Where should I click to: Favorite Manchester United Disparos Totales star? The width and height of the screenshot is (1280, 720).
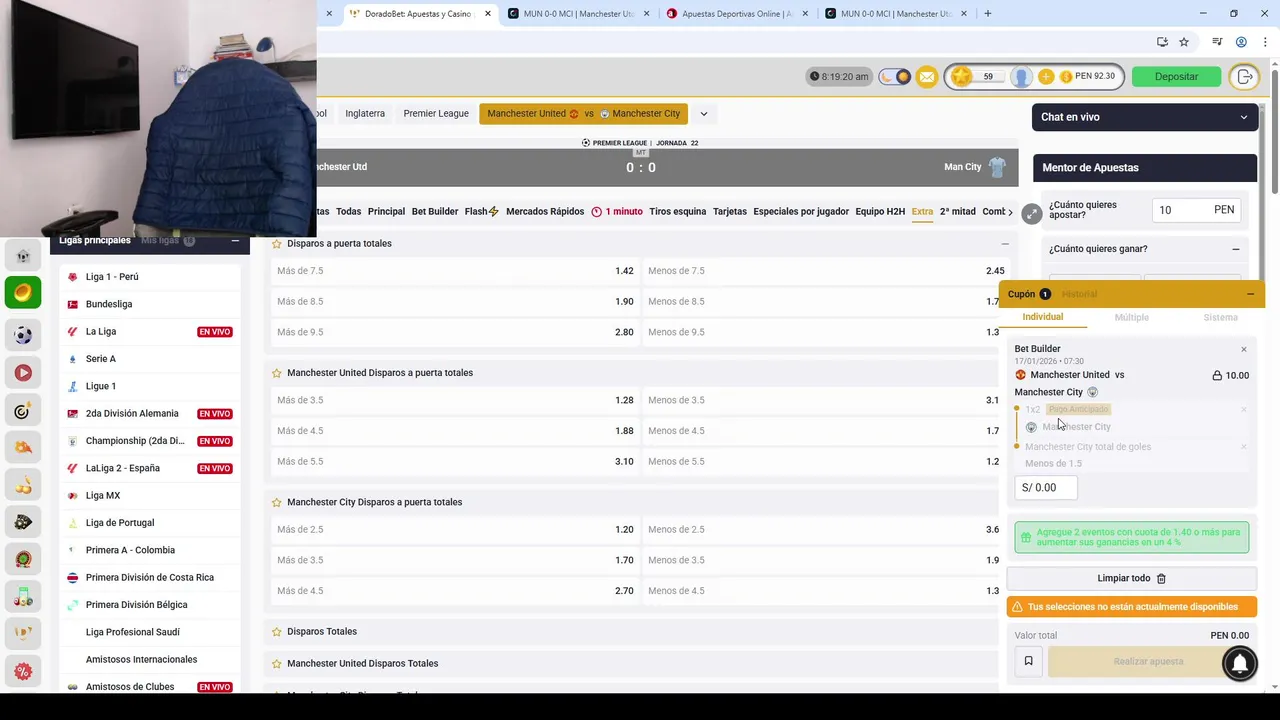(277, 664)
